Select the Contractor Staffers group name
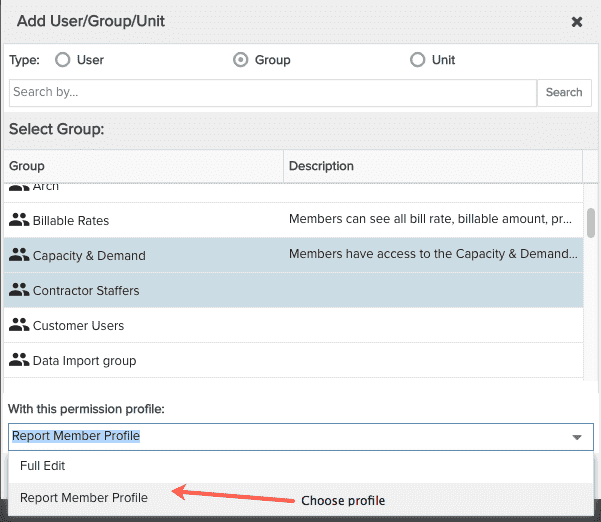This screenshot has width=601, height=522. [86, 291]
